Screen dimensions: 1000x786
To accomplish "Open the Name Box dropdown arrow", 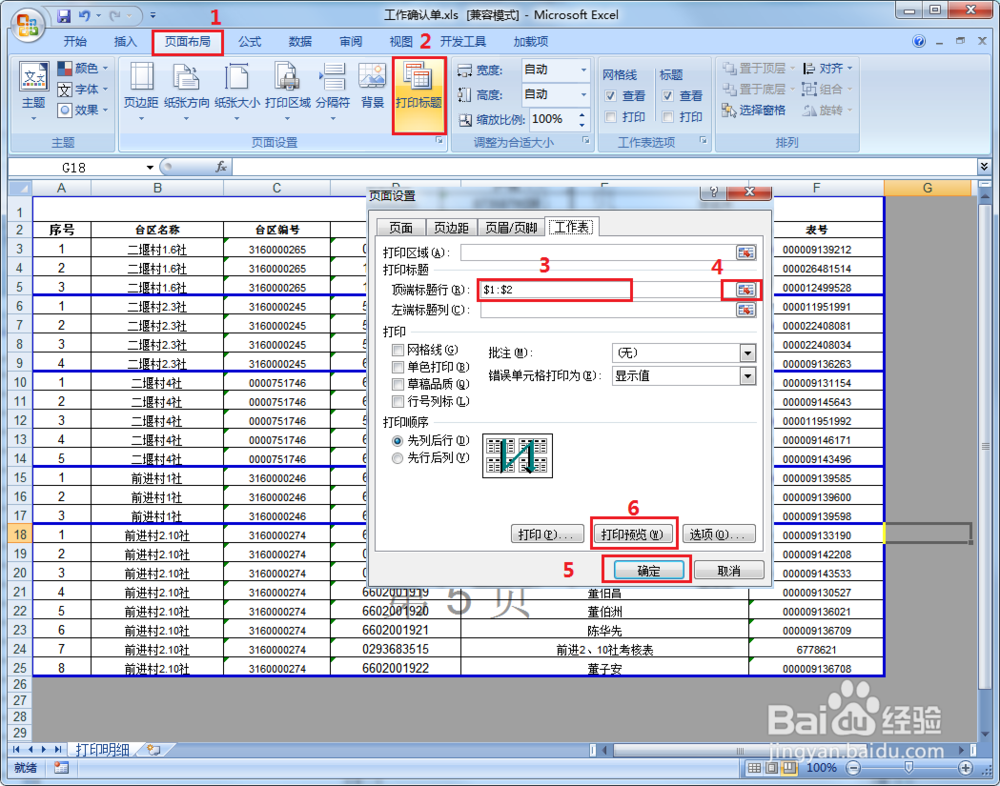I will 150,167.
